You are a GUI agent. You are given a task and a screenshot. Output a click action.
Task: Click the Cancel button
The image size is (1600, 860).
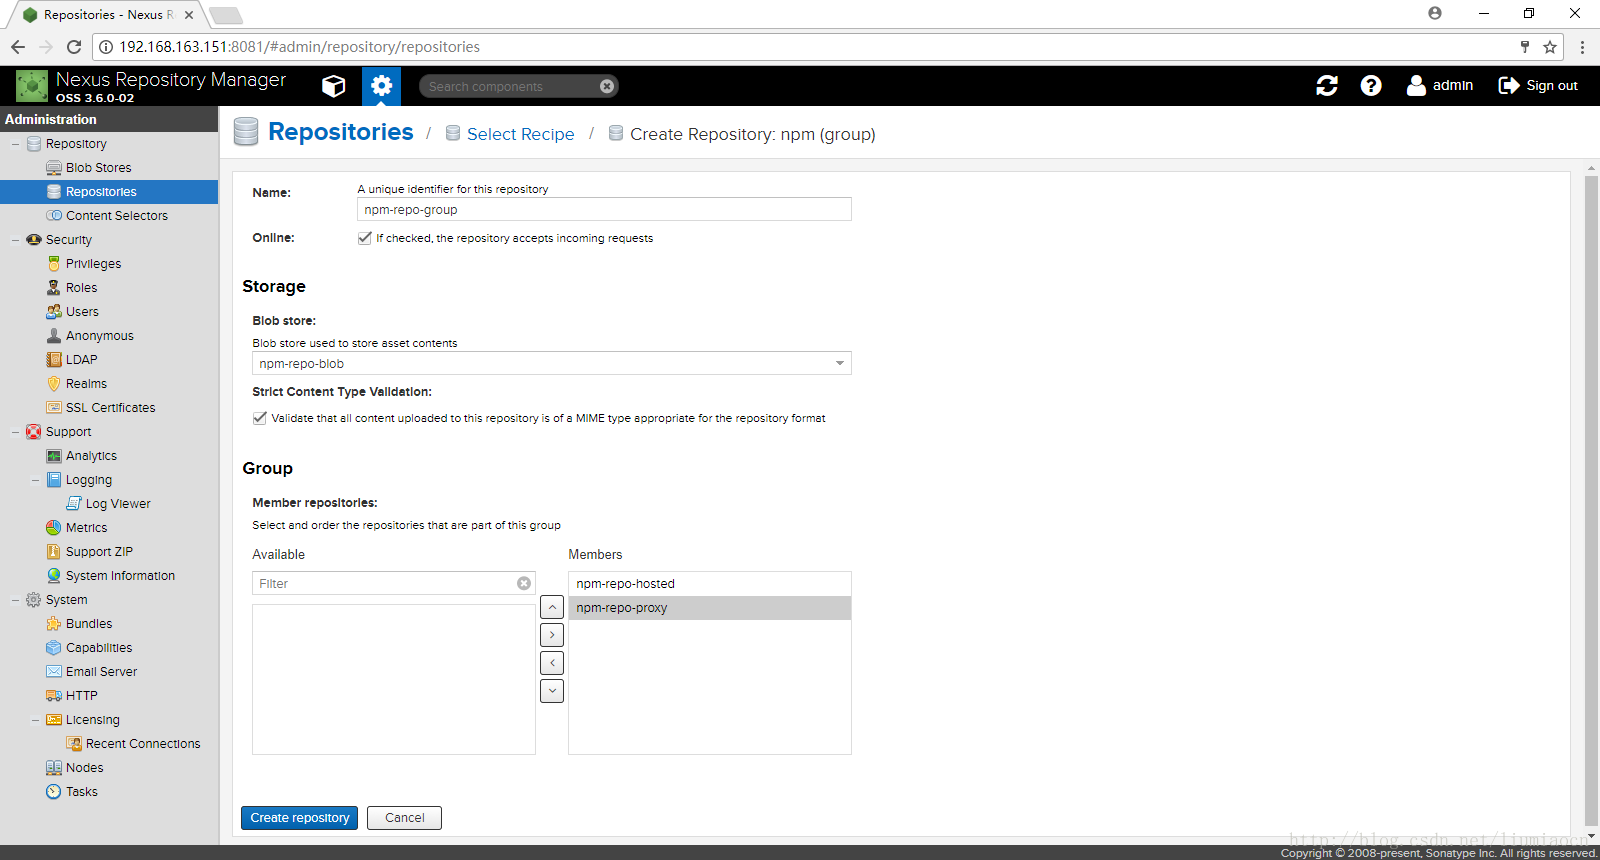tap(404, 818)
